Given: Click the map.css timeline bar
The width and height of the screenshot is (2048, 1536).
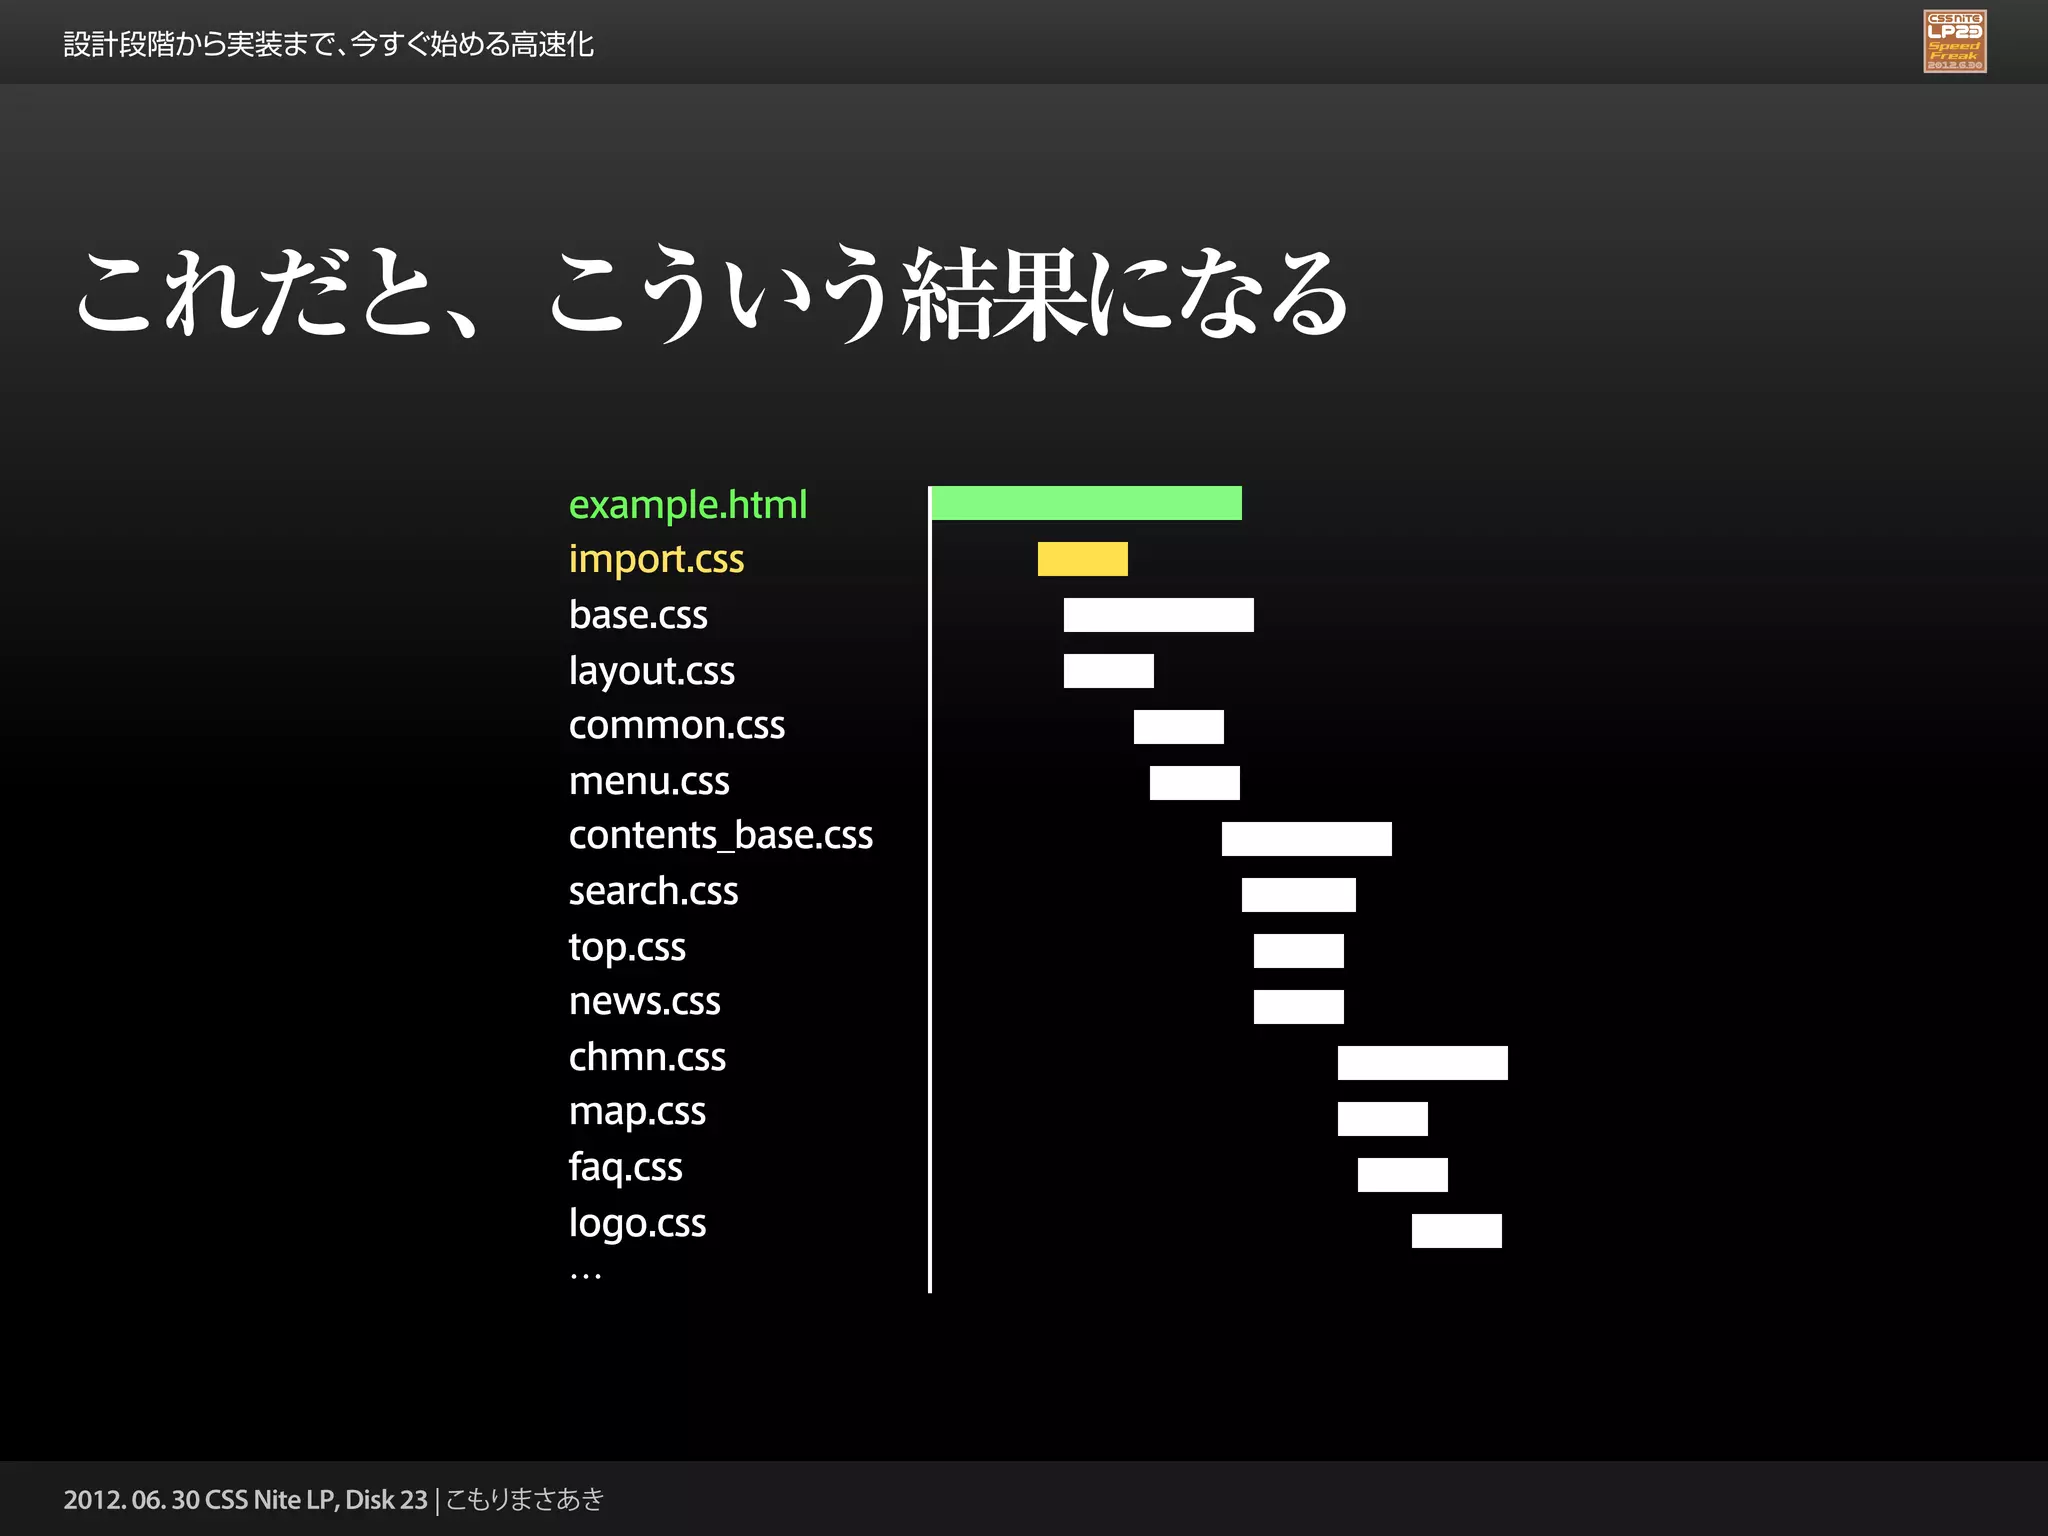Looking at the screenshot, I should [x=1383, y=1119].
